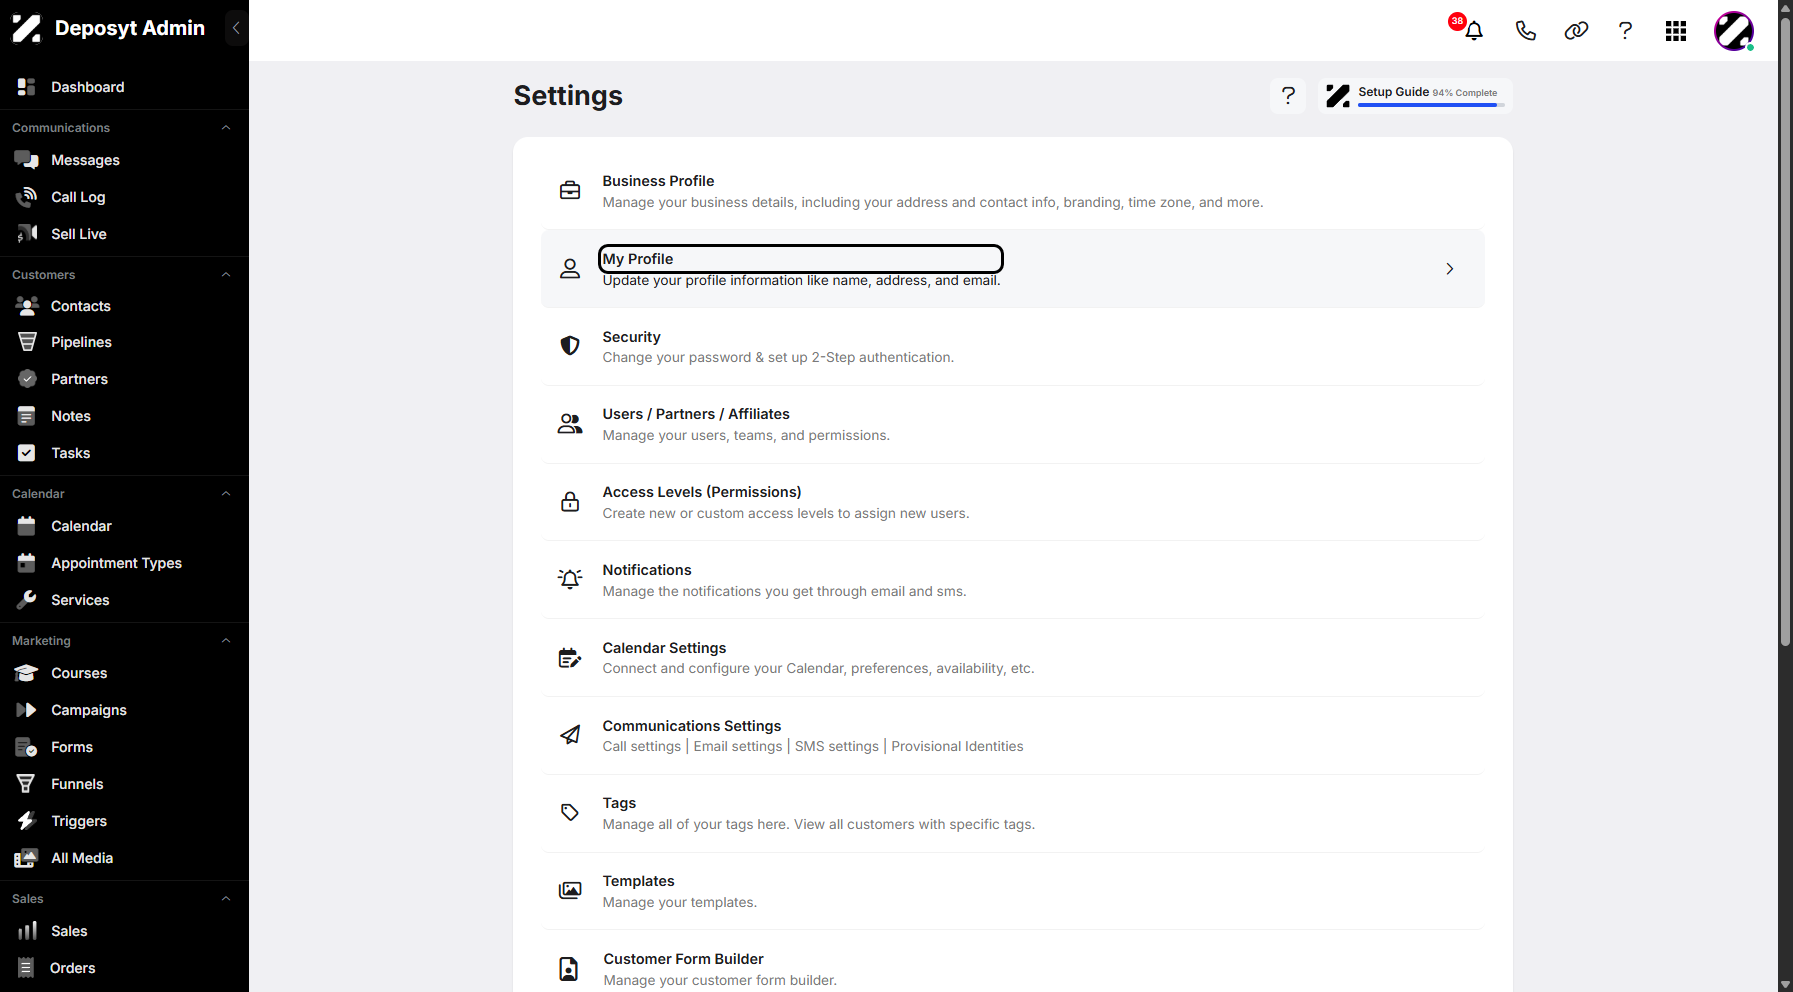The height and width of the screenshot is (992, 1793).
Task: Open the Business Profile settings title
Action: pyautogui.click(x=658, y=181)
